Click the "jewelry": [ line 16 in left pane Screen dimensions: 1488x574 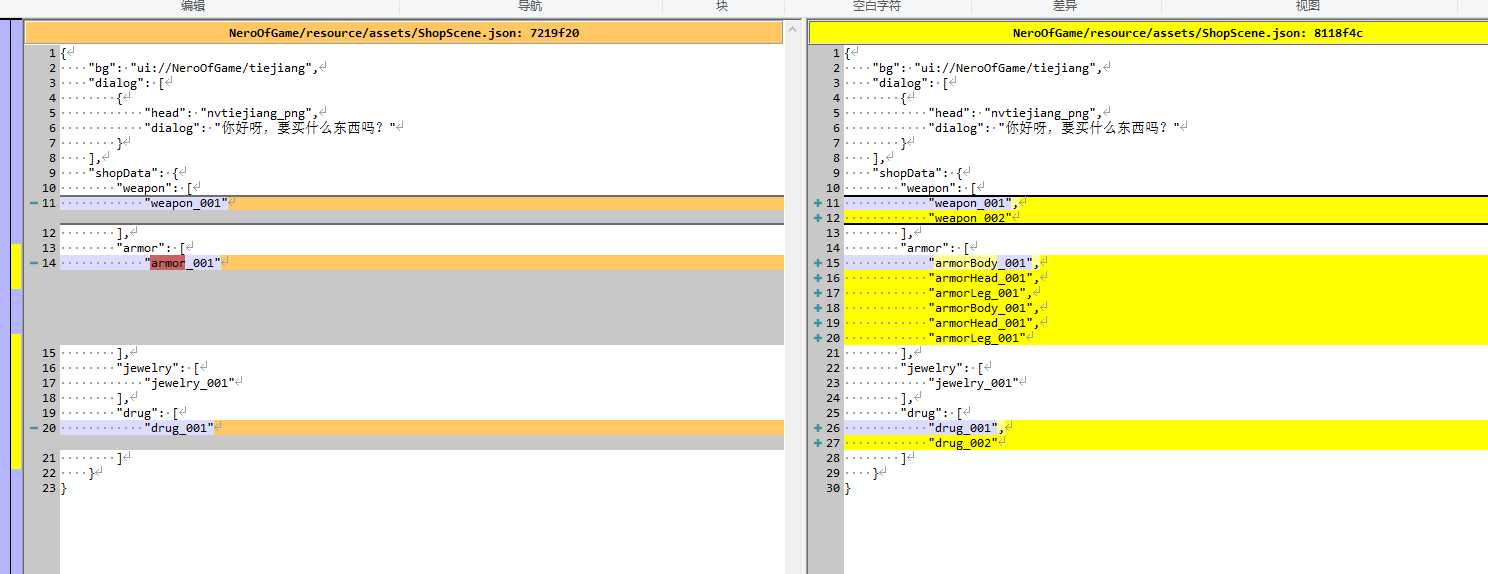coord(421,368)
